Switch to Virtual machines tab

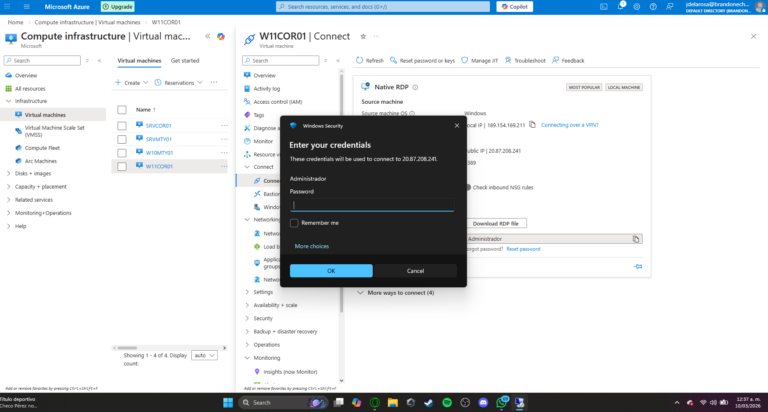point(139,61)
